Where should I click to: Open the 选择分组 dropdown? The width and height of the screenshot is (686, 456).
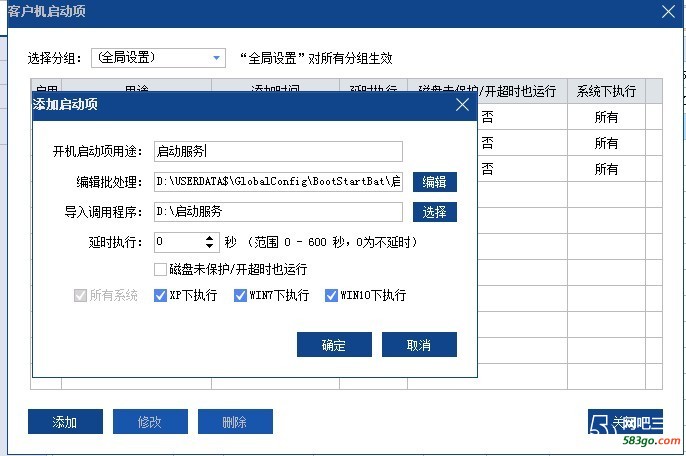[158, 58]
